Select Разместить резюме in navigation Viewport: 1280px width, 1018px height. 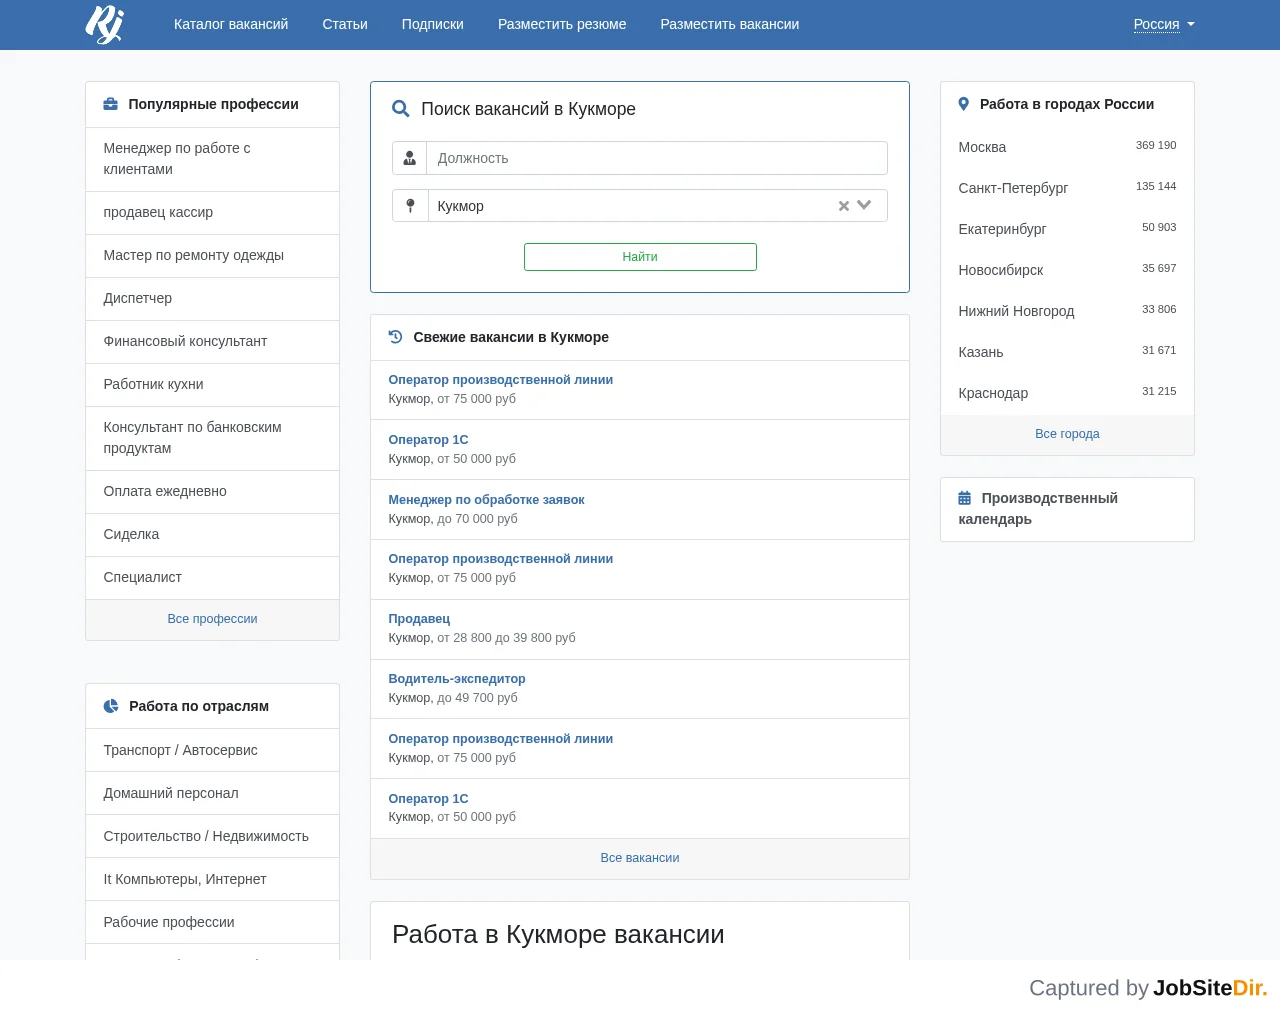click(x=562, y=24)
